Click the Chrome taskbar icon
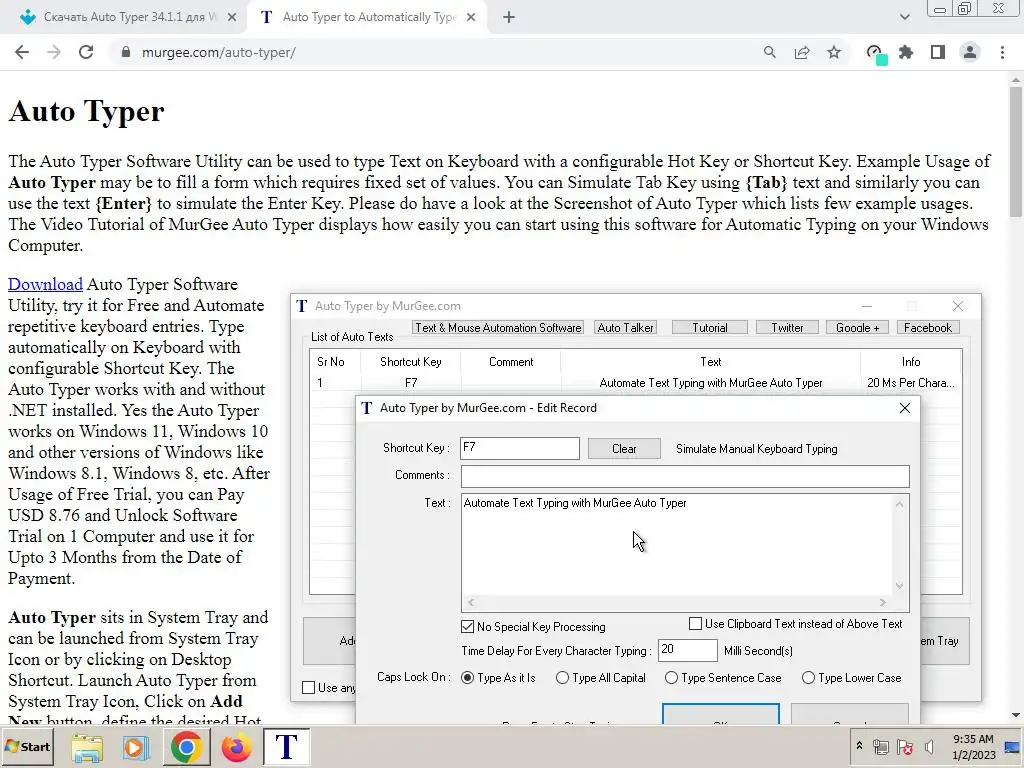The image size is (1024, 768). click(x=187, y=747)
